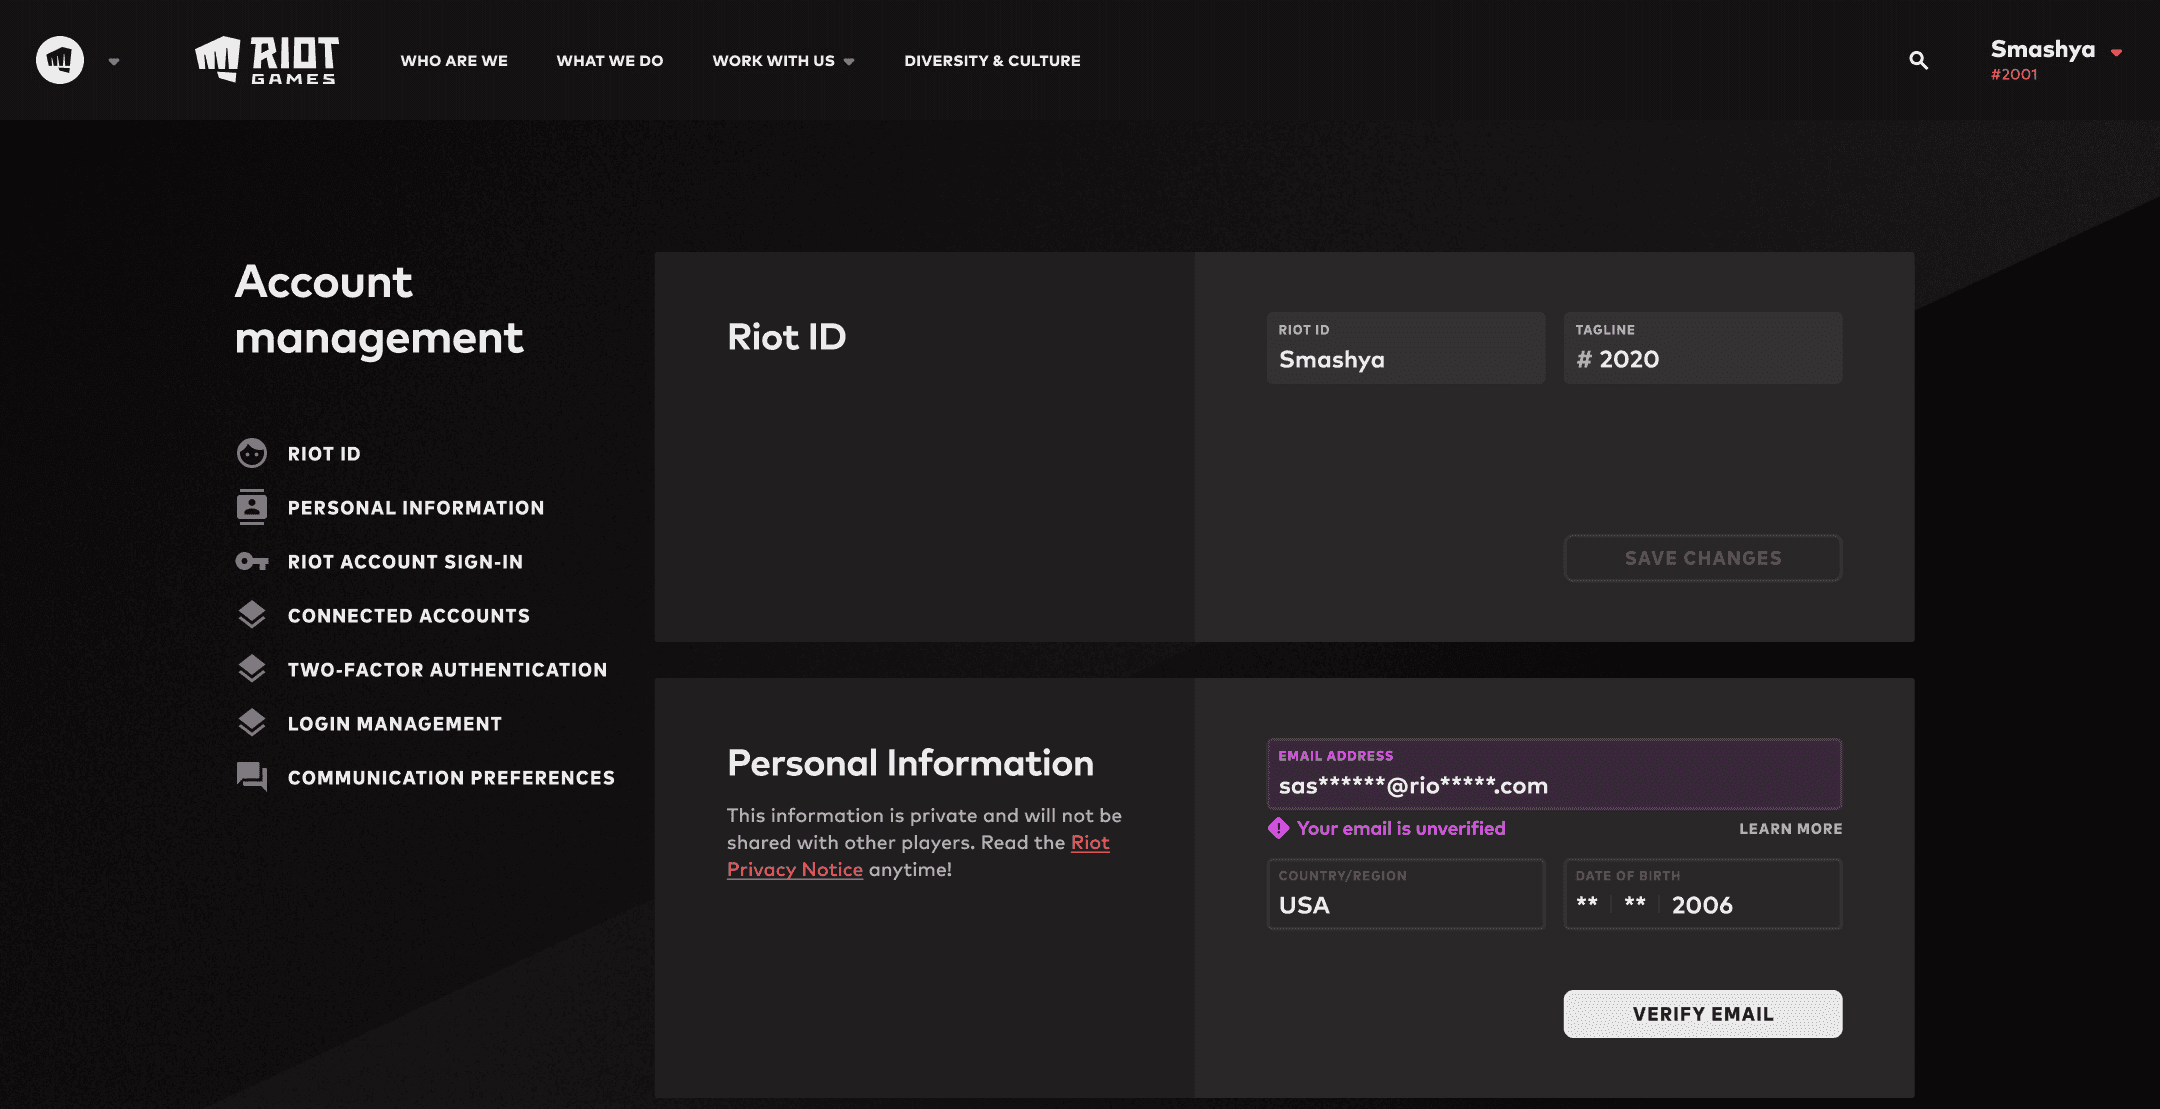Click the Email Address input field
Viewport: 2160px width, 1109px height.
pos(1554,774)
